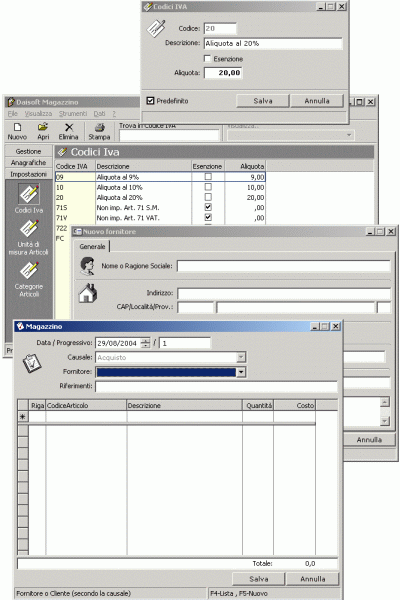The width and height of the screenshot is (400, 600).
Task: Expand the Visualizza dropdown in the toolbar
Action: click(x=349, y=135)
